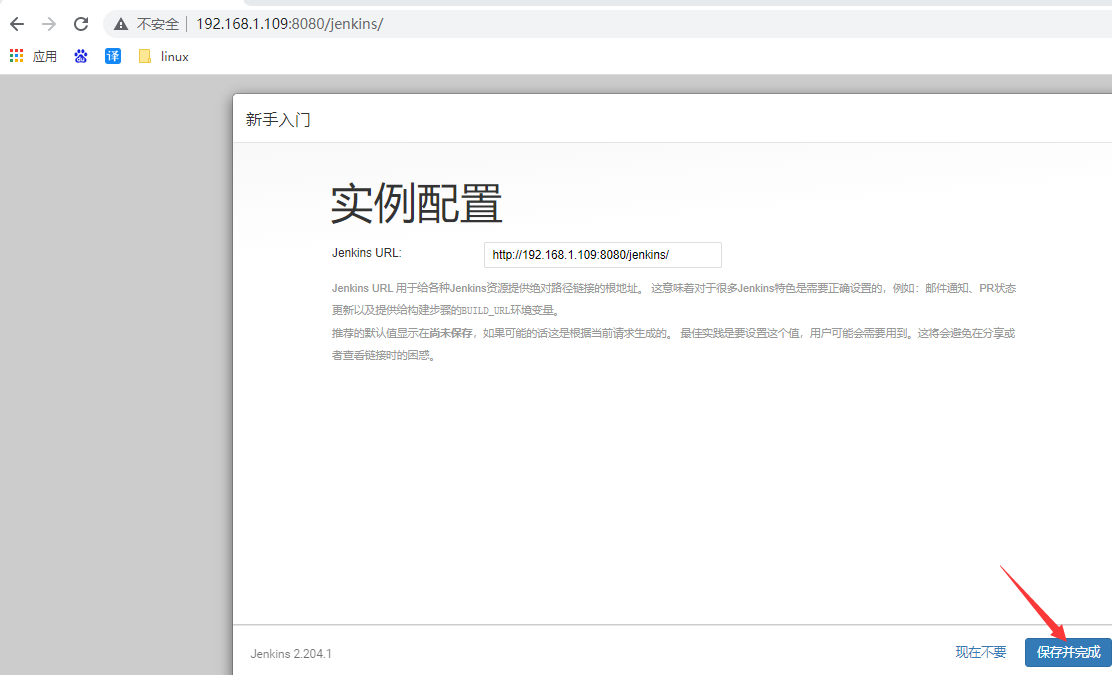Click paragraph starting Jenkins URL 用于给
This screenshot has width=1112, height=675.
click(x=674, y=299)
